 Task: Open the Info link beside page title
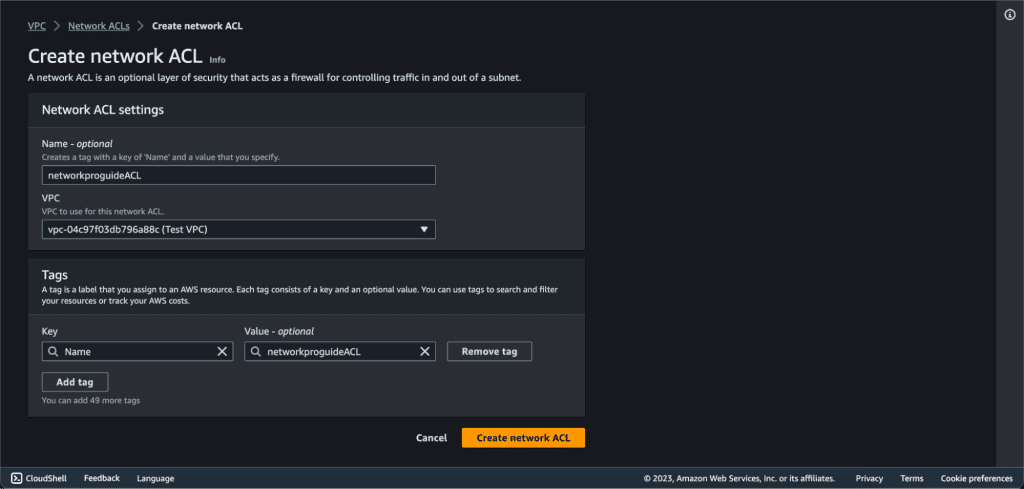point(217,59)
